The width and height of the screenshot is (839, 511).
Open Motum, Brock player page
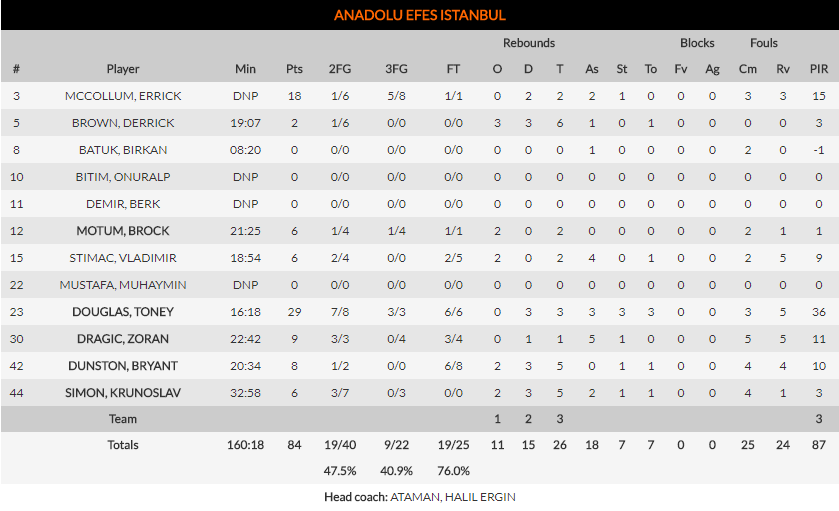pyautogui.click(x=123, y=231)
